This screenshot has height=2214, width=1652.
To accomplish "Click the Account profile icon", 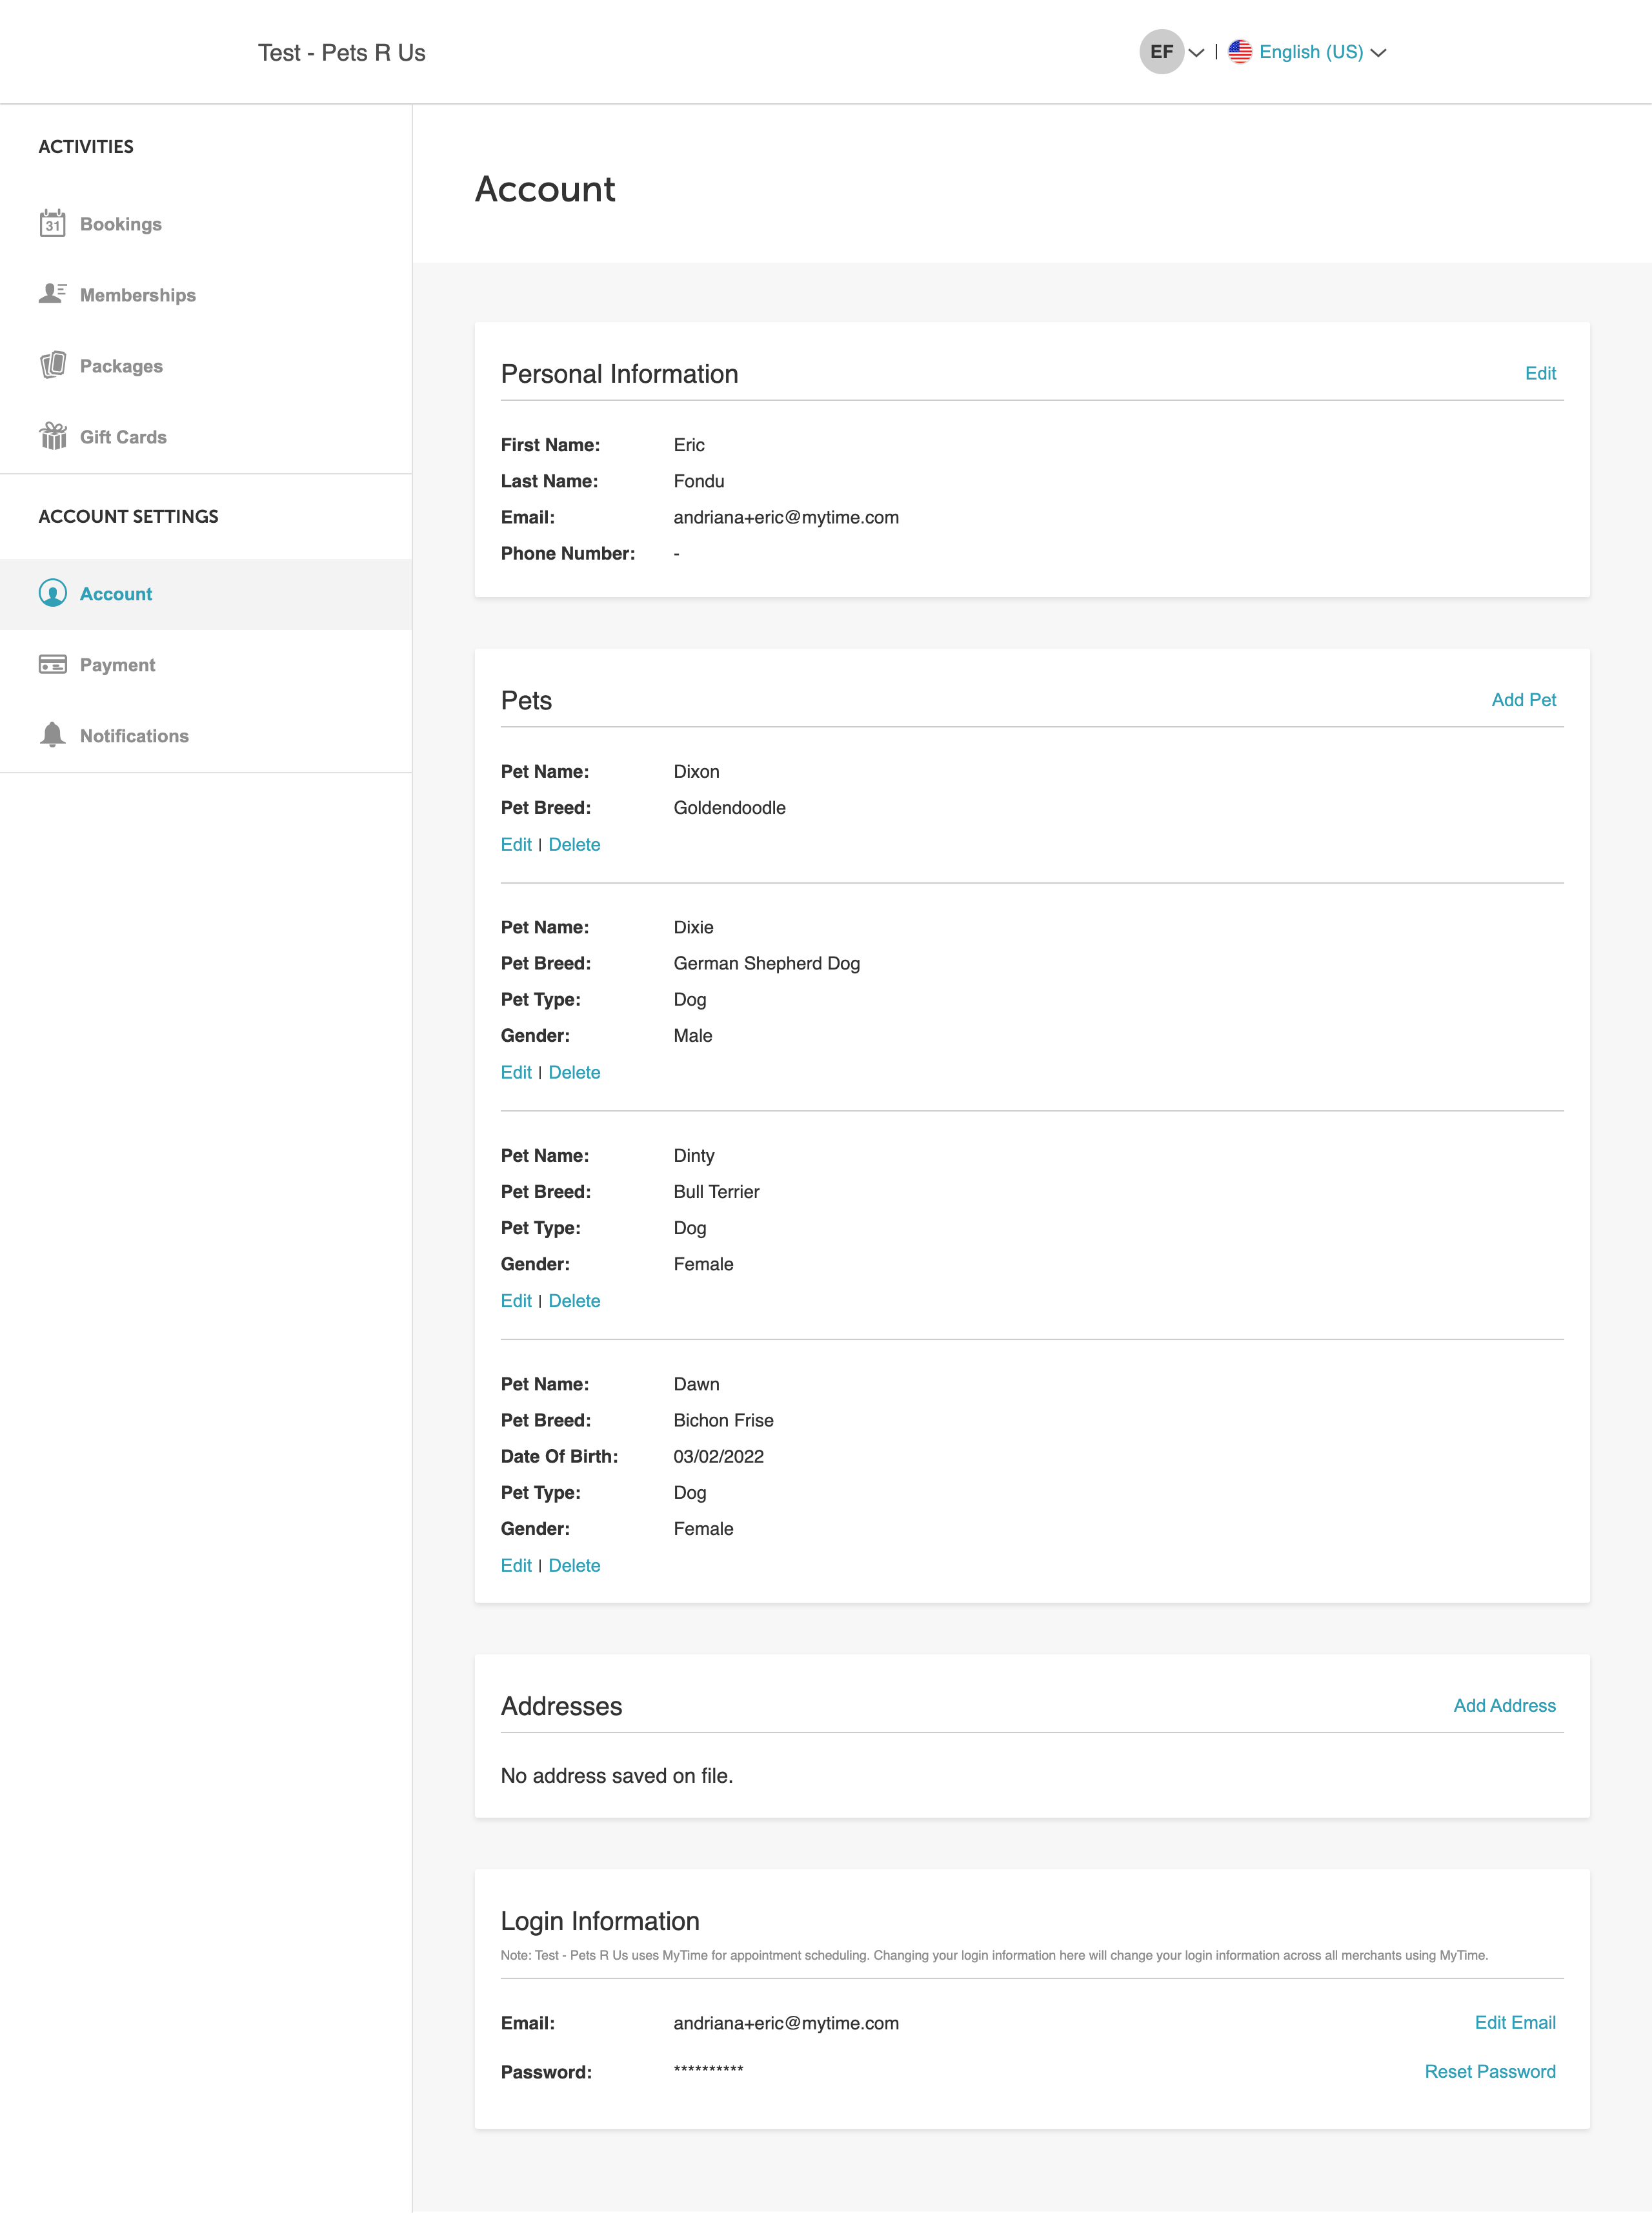I will (52, 593).
